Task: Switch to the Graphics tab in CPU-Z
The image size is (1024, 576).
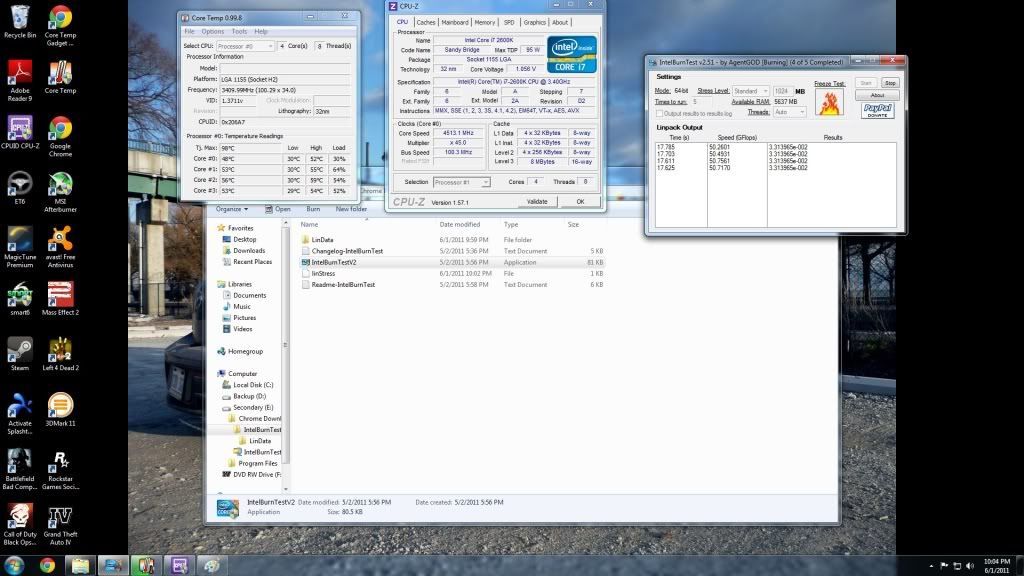Action: click(x=534, y=22)
